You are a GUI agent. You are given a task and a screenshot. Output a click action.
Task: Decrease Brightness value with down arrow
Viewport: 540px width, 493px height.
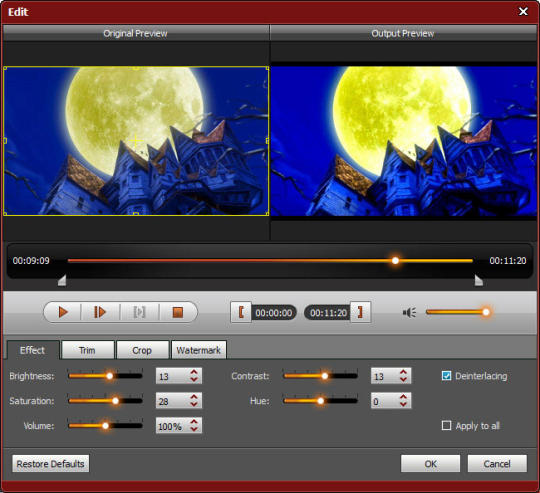(194, 379)
